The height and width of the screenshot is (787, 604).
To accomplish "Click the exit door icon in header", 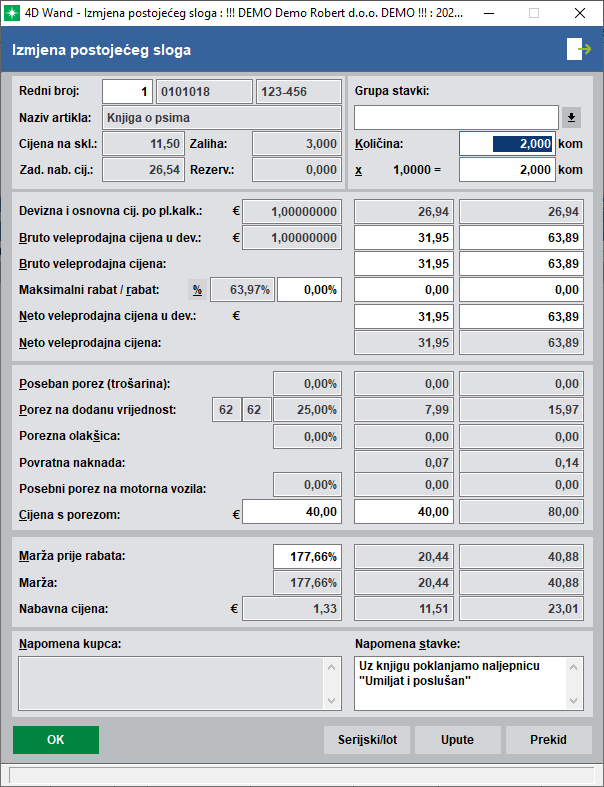I will (579, 49).
